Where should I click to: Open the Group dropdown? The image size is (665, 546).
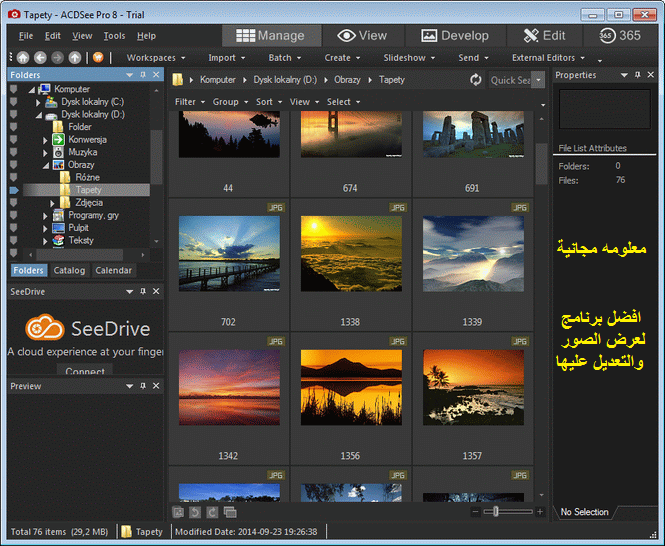[230, 102]
